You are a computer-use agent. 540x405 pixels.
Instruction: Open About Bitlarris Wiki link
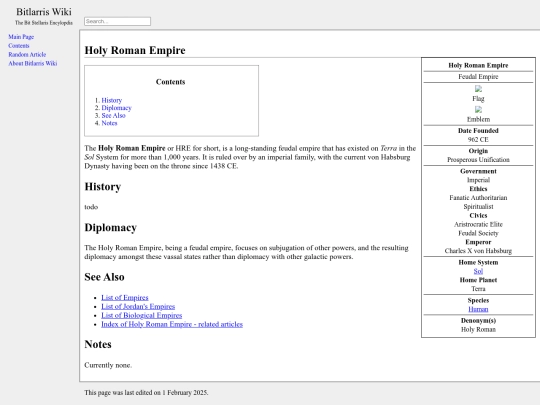[33, 63]
